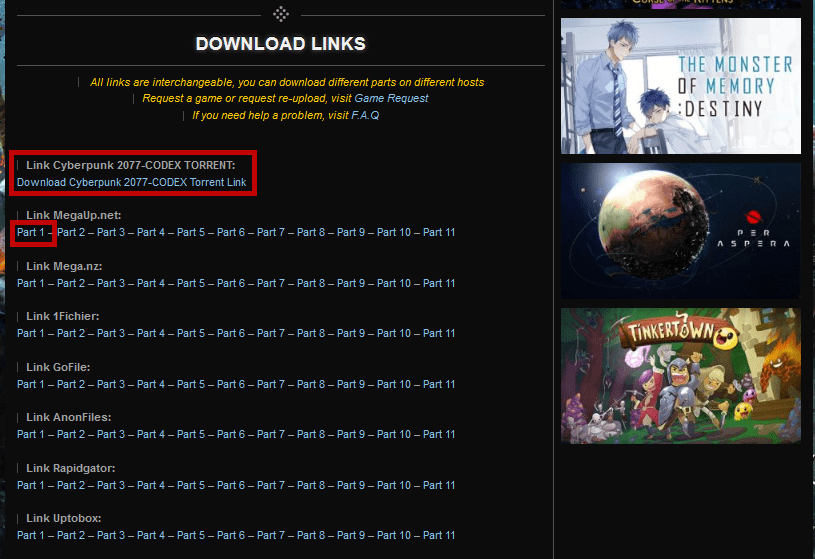Image resolution: width=815 pixels, height=559 pixels.
Task: Open 1Fichier Part 4 link
Action: (x=151, y=333)
